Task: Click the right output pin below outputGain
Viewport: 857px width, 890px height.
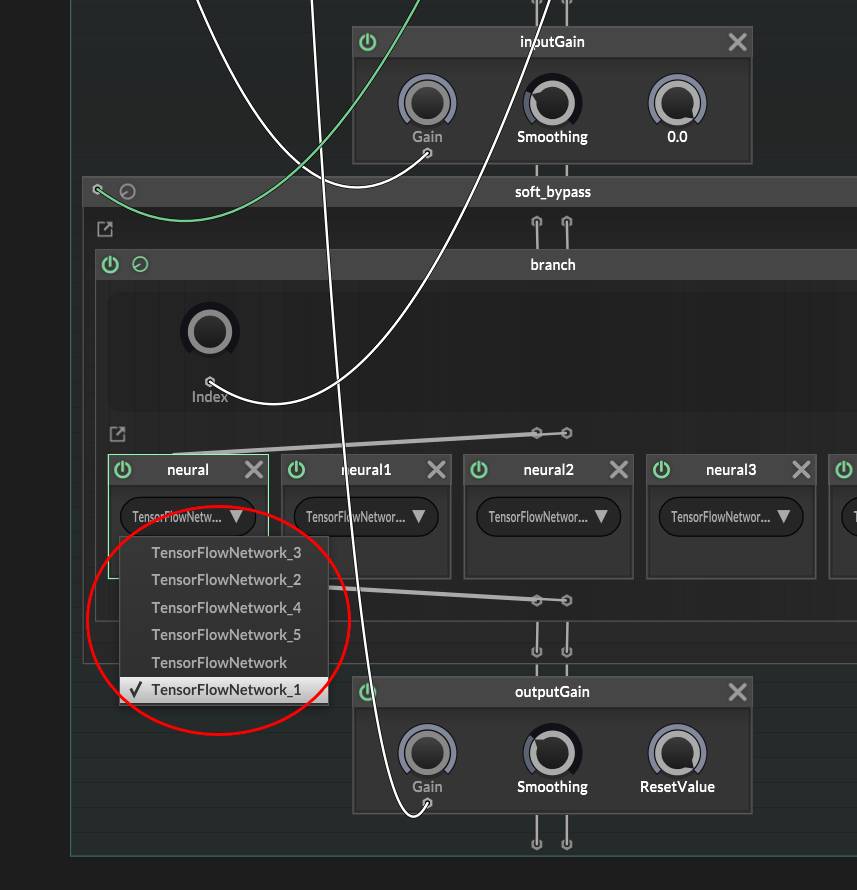Action: coord(566,843)
